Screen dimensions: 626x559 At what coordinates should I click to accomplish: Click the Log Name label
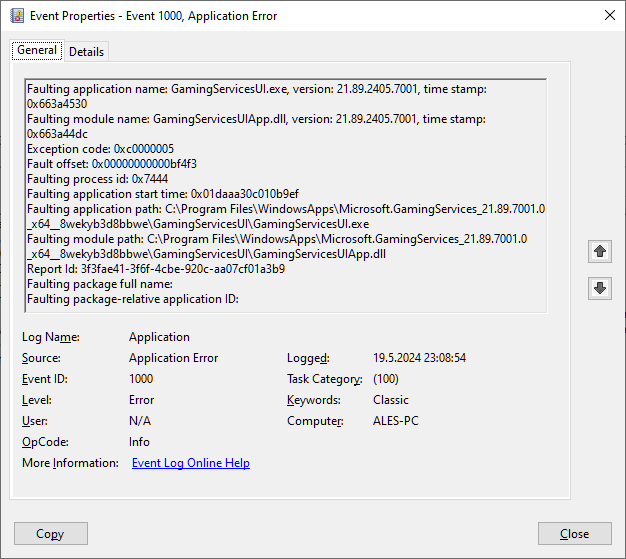[x=51, y=337]
